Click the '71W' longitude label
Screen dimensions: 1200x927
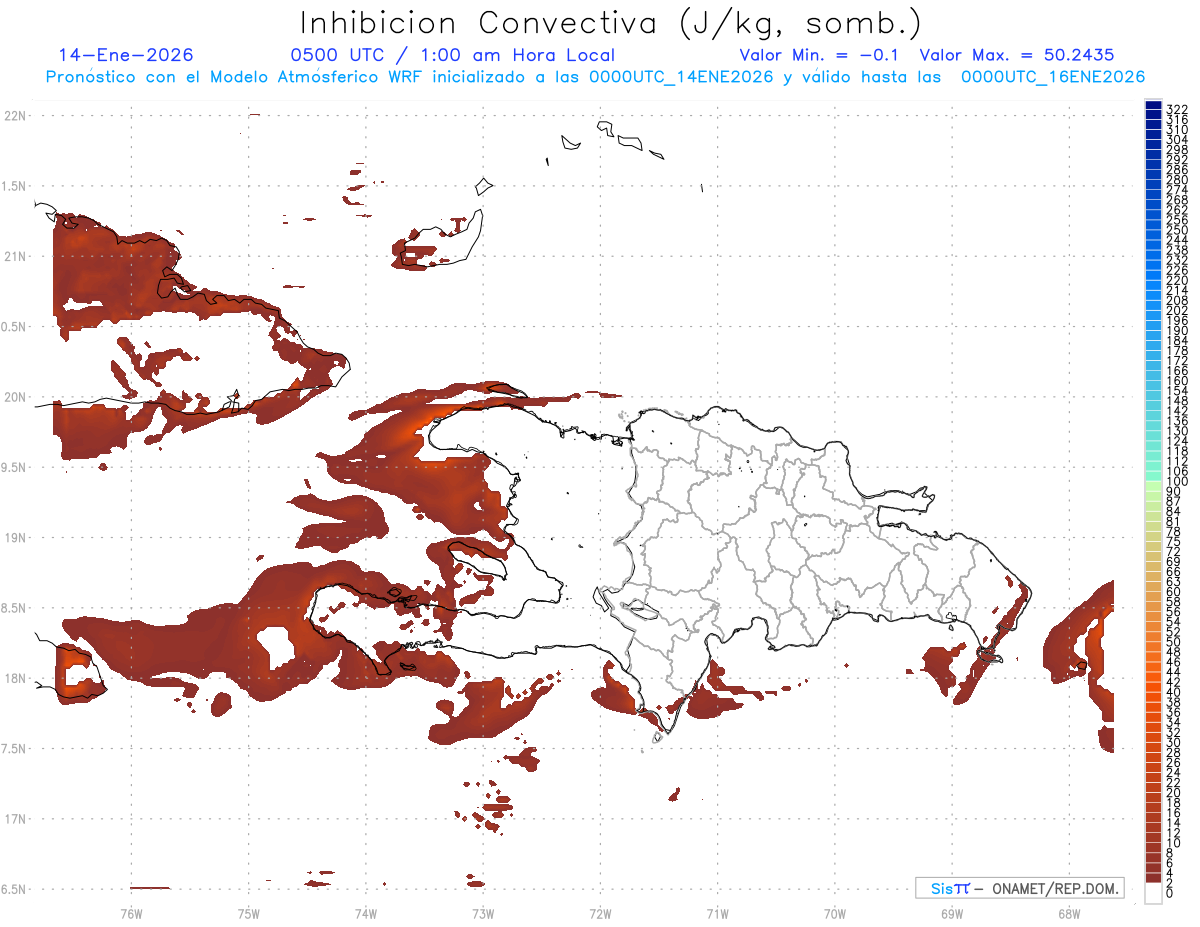click(x=717, y=913)
